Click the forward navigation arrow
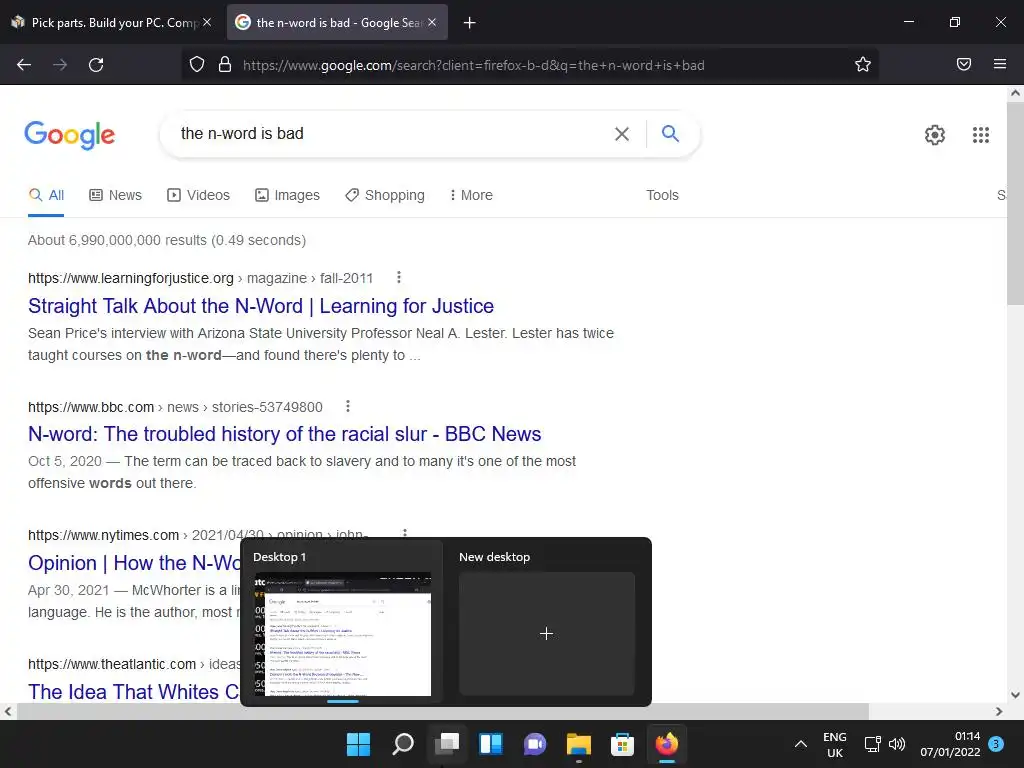The image size is (1024, 768). [x=60, y=65]
